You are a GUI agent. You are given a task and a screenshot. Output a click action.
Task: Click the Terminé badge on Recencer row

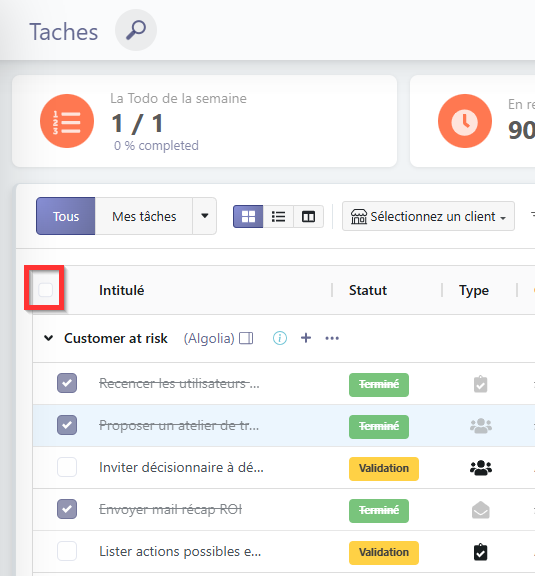379,385
